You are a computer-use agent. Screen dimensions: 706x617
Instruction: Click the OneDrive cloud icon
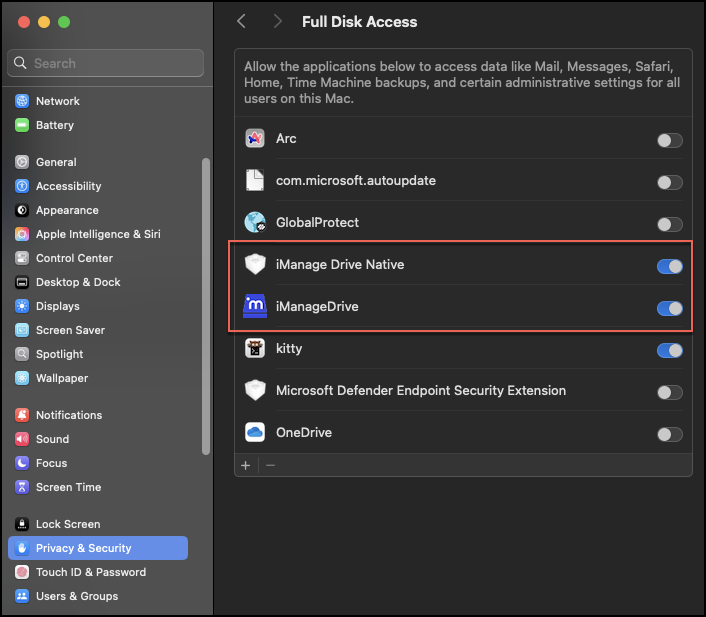click(255, 433)
